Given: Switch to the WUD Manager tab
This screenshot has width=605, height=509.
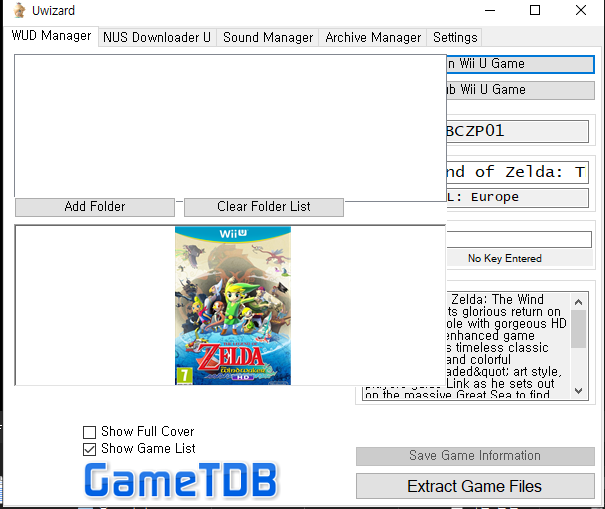Looking at the screenshot, I should tap(51, 36).
